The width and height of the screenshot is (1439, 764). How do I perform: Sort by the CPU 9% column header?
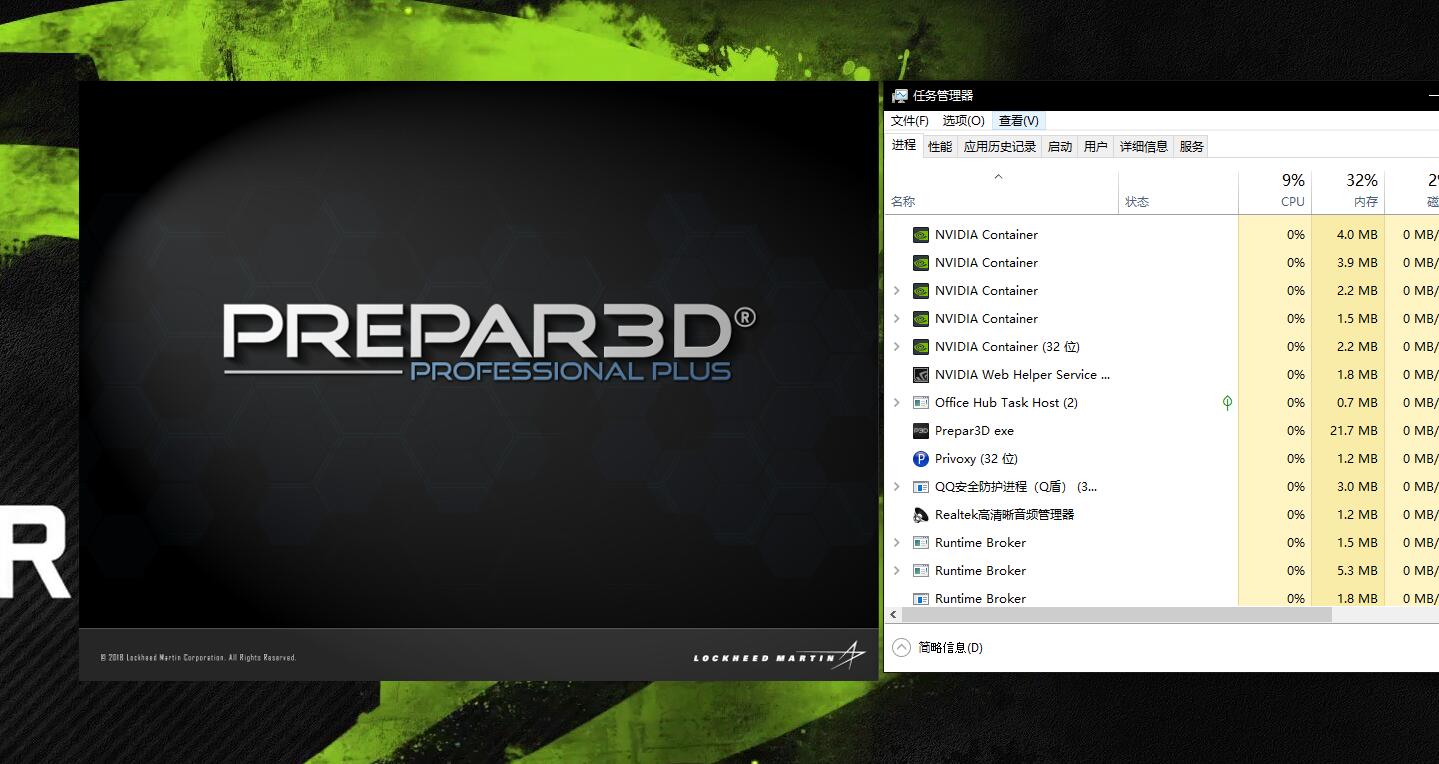point(1274,191)
